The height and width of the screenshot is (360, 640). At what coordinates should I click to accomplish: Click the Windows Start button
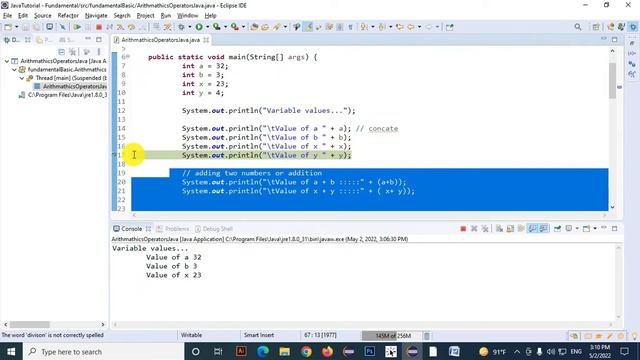click(11, 351)
